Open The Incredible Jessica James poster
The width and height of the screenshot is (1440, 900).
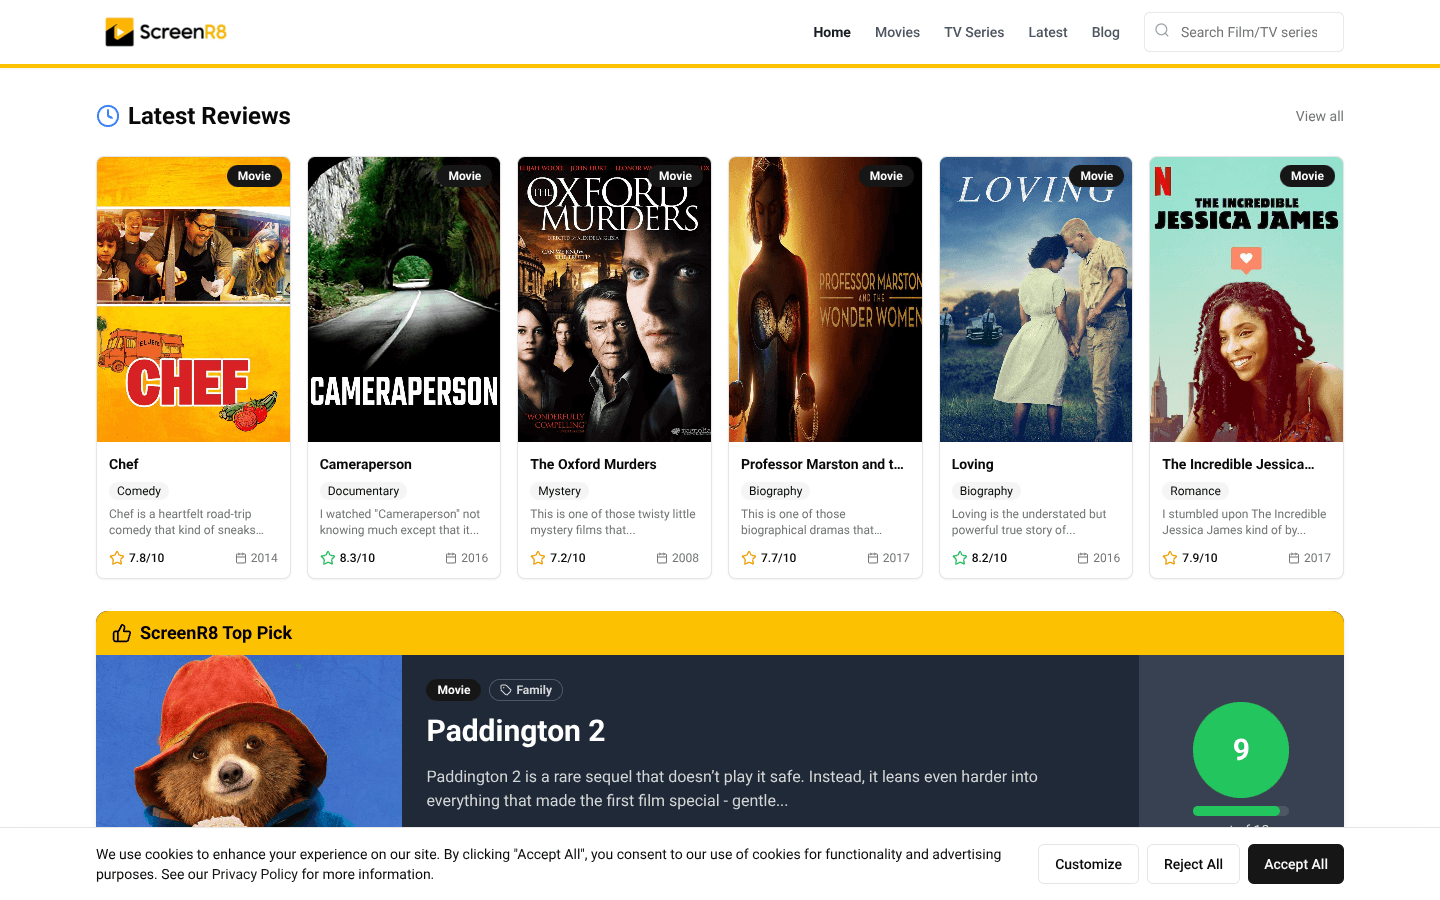1246,300
